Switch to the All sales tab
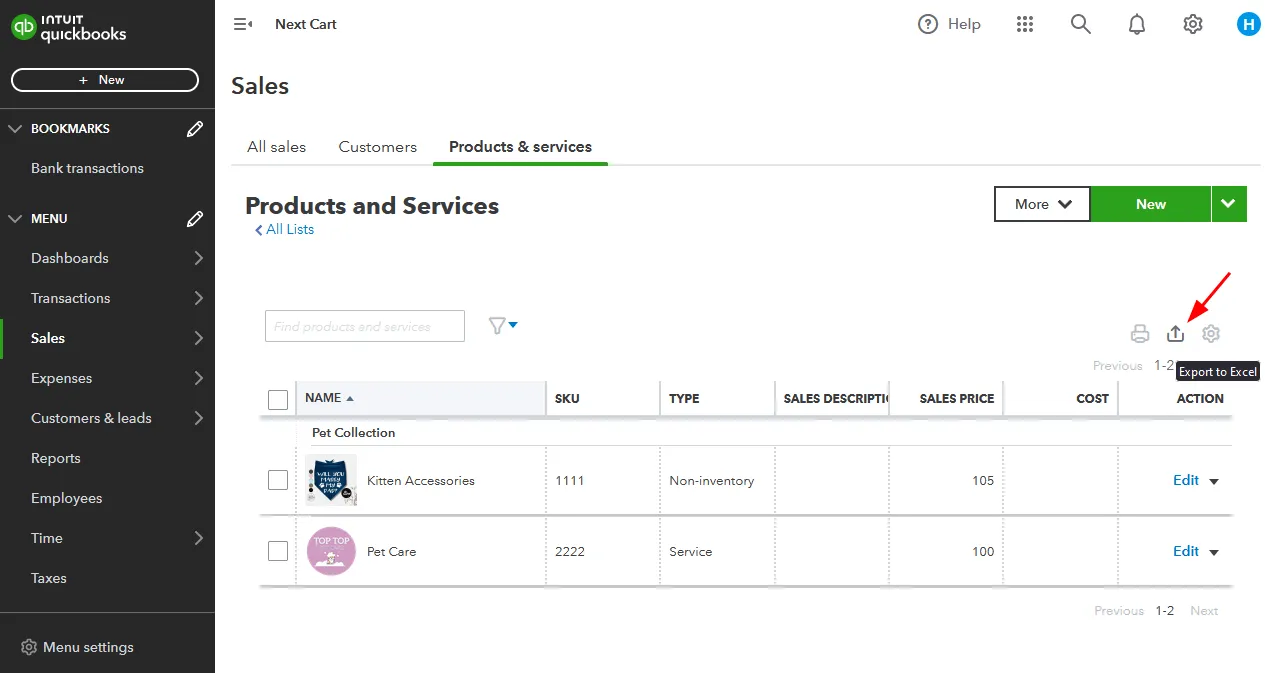1273x673 pixels. (x=276, y=146)
